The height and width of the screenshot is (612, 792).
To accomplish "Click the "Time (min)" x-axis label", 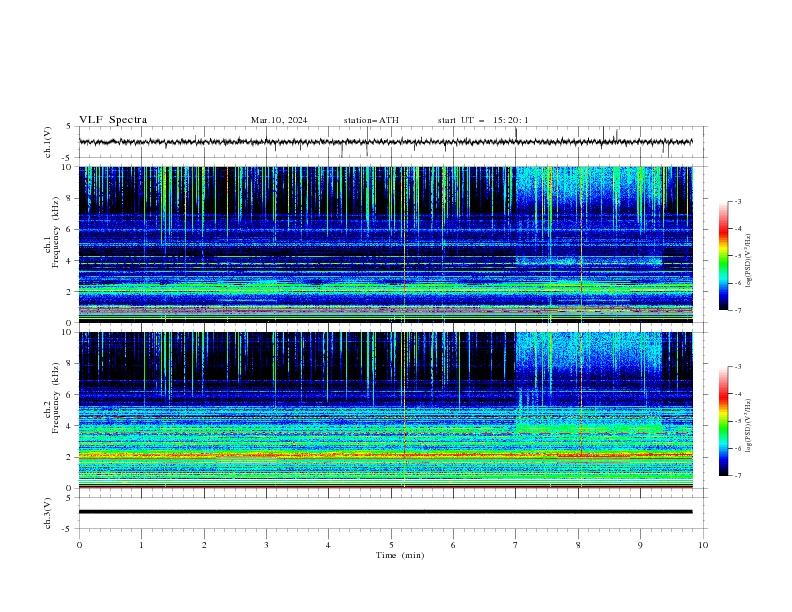I will pos(400,555).
